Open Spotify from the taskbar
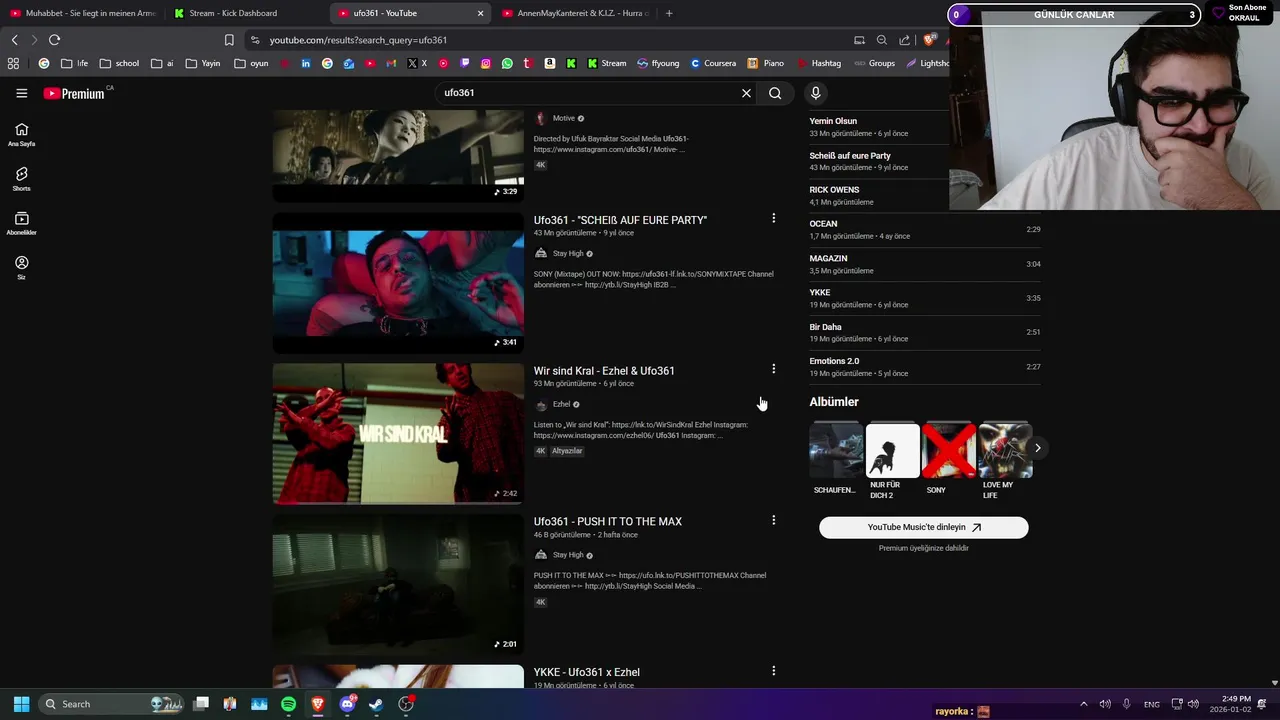 coord(288,704)
